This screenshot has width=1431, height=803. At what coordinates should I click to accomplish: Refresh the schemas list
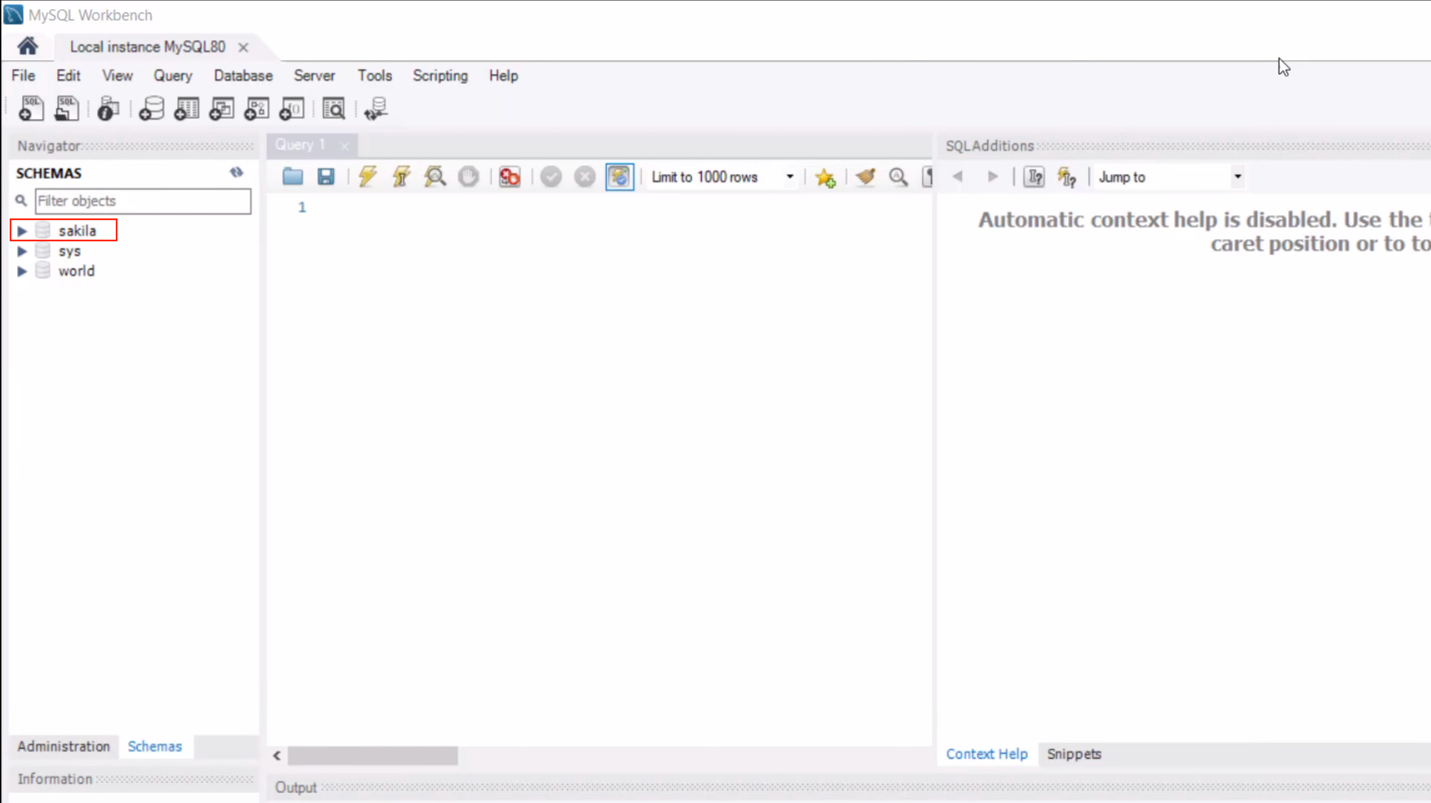click(237, 172)
